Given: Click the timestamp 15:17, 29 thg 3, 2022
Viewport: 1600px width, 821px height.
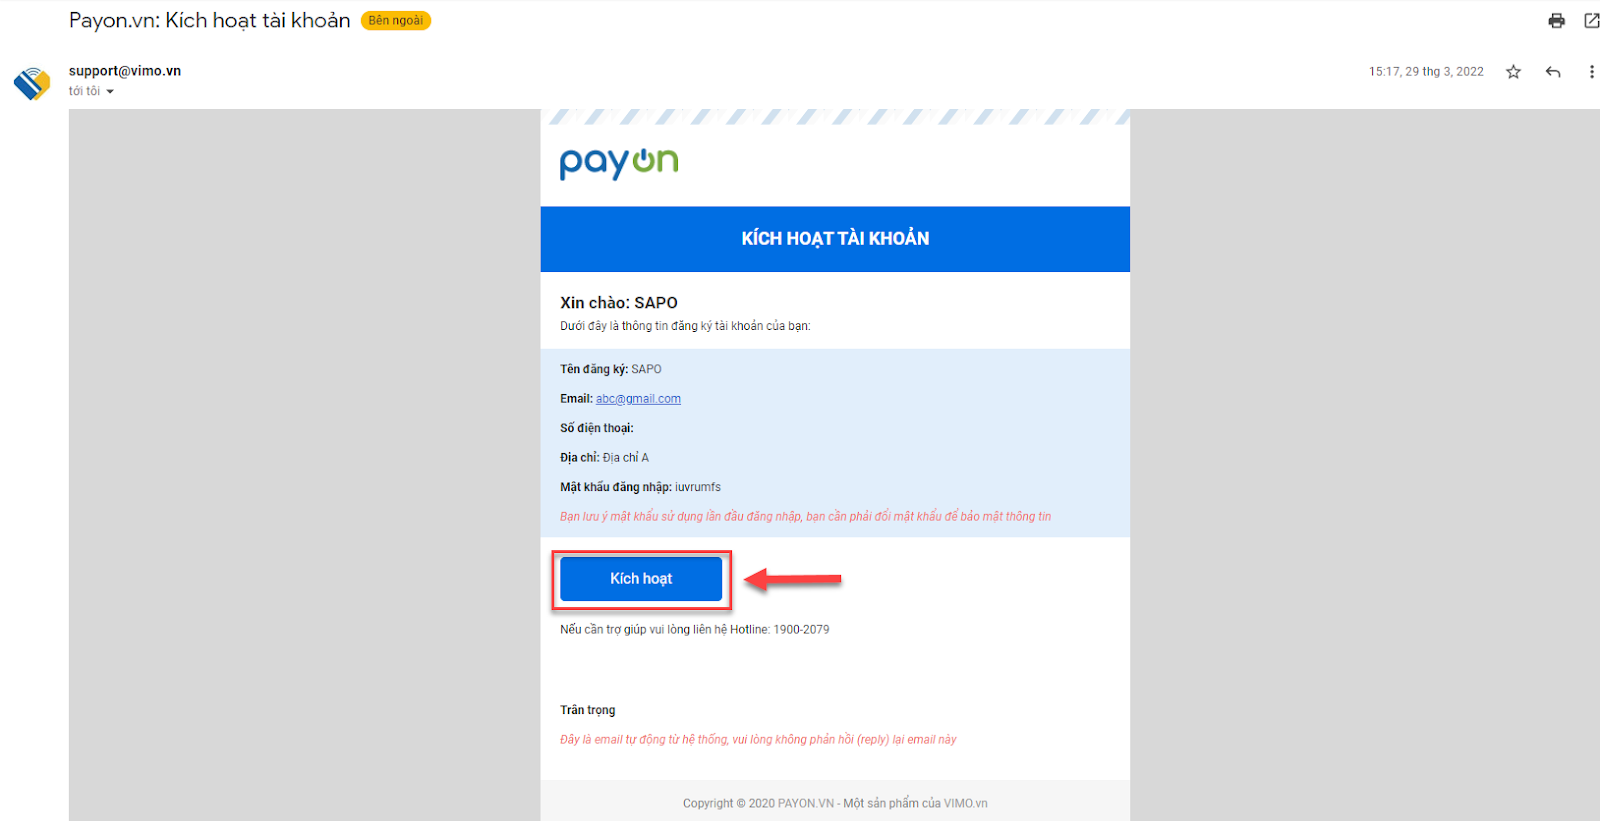Looking at the screenshot, I should [1426, 72].
